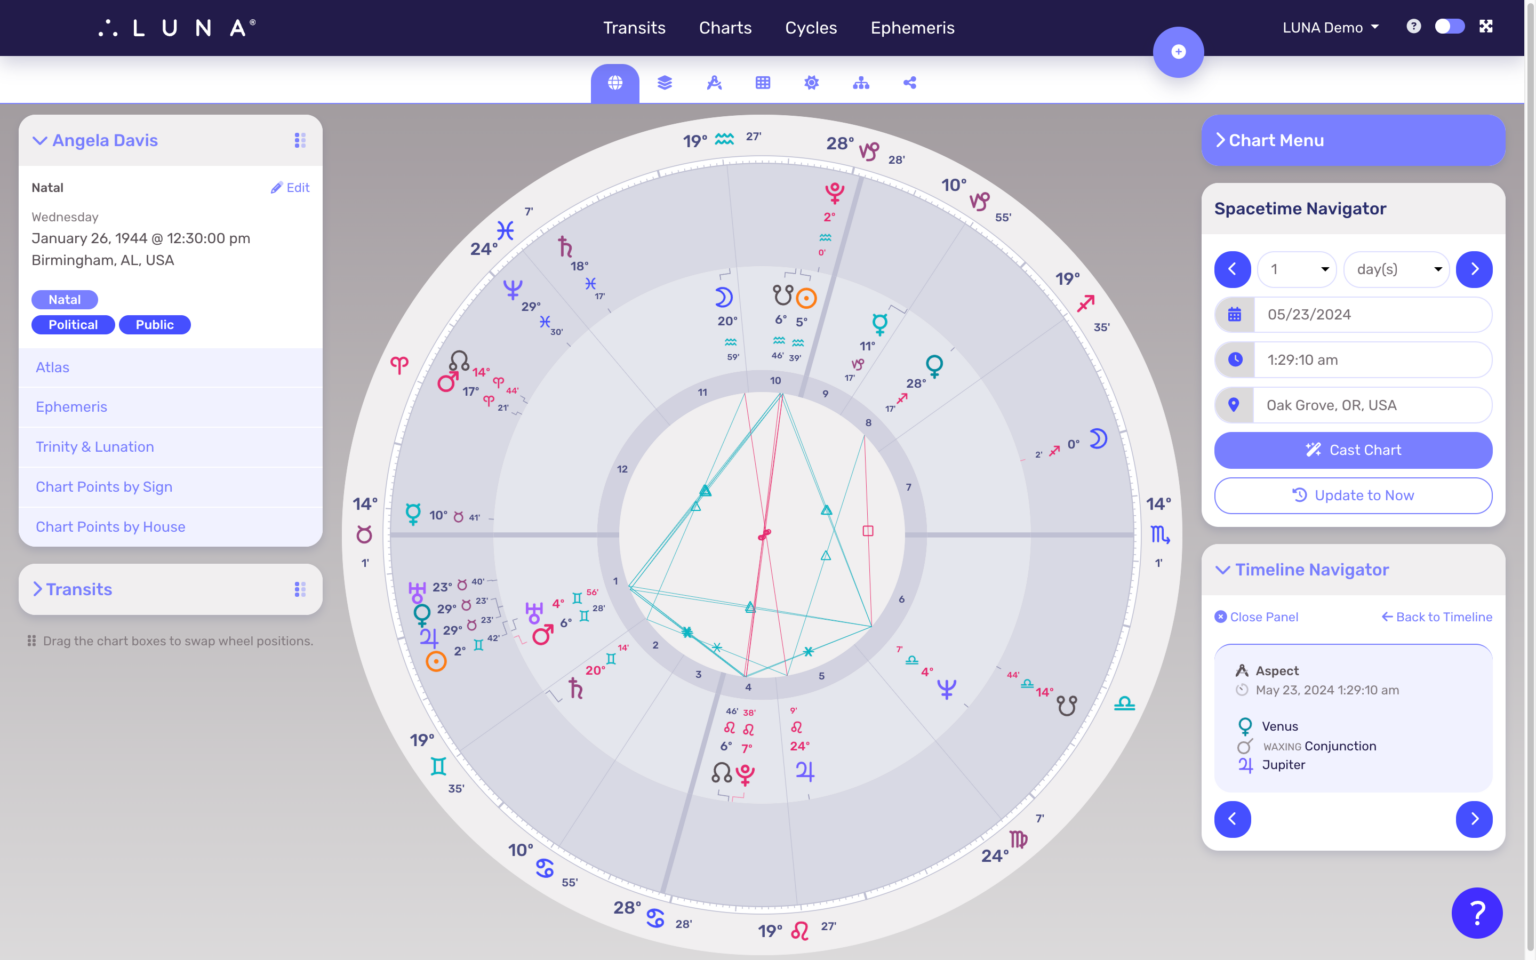Select the Political tag badge
The image size is (1536, 960).
pyautogui.click(x=72, y=324)
